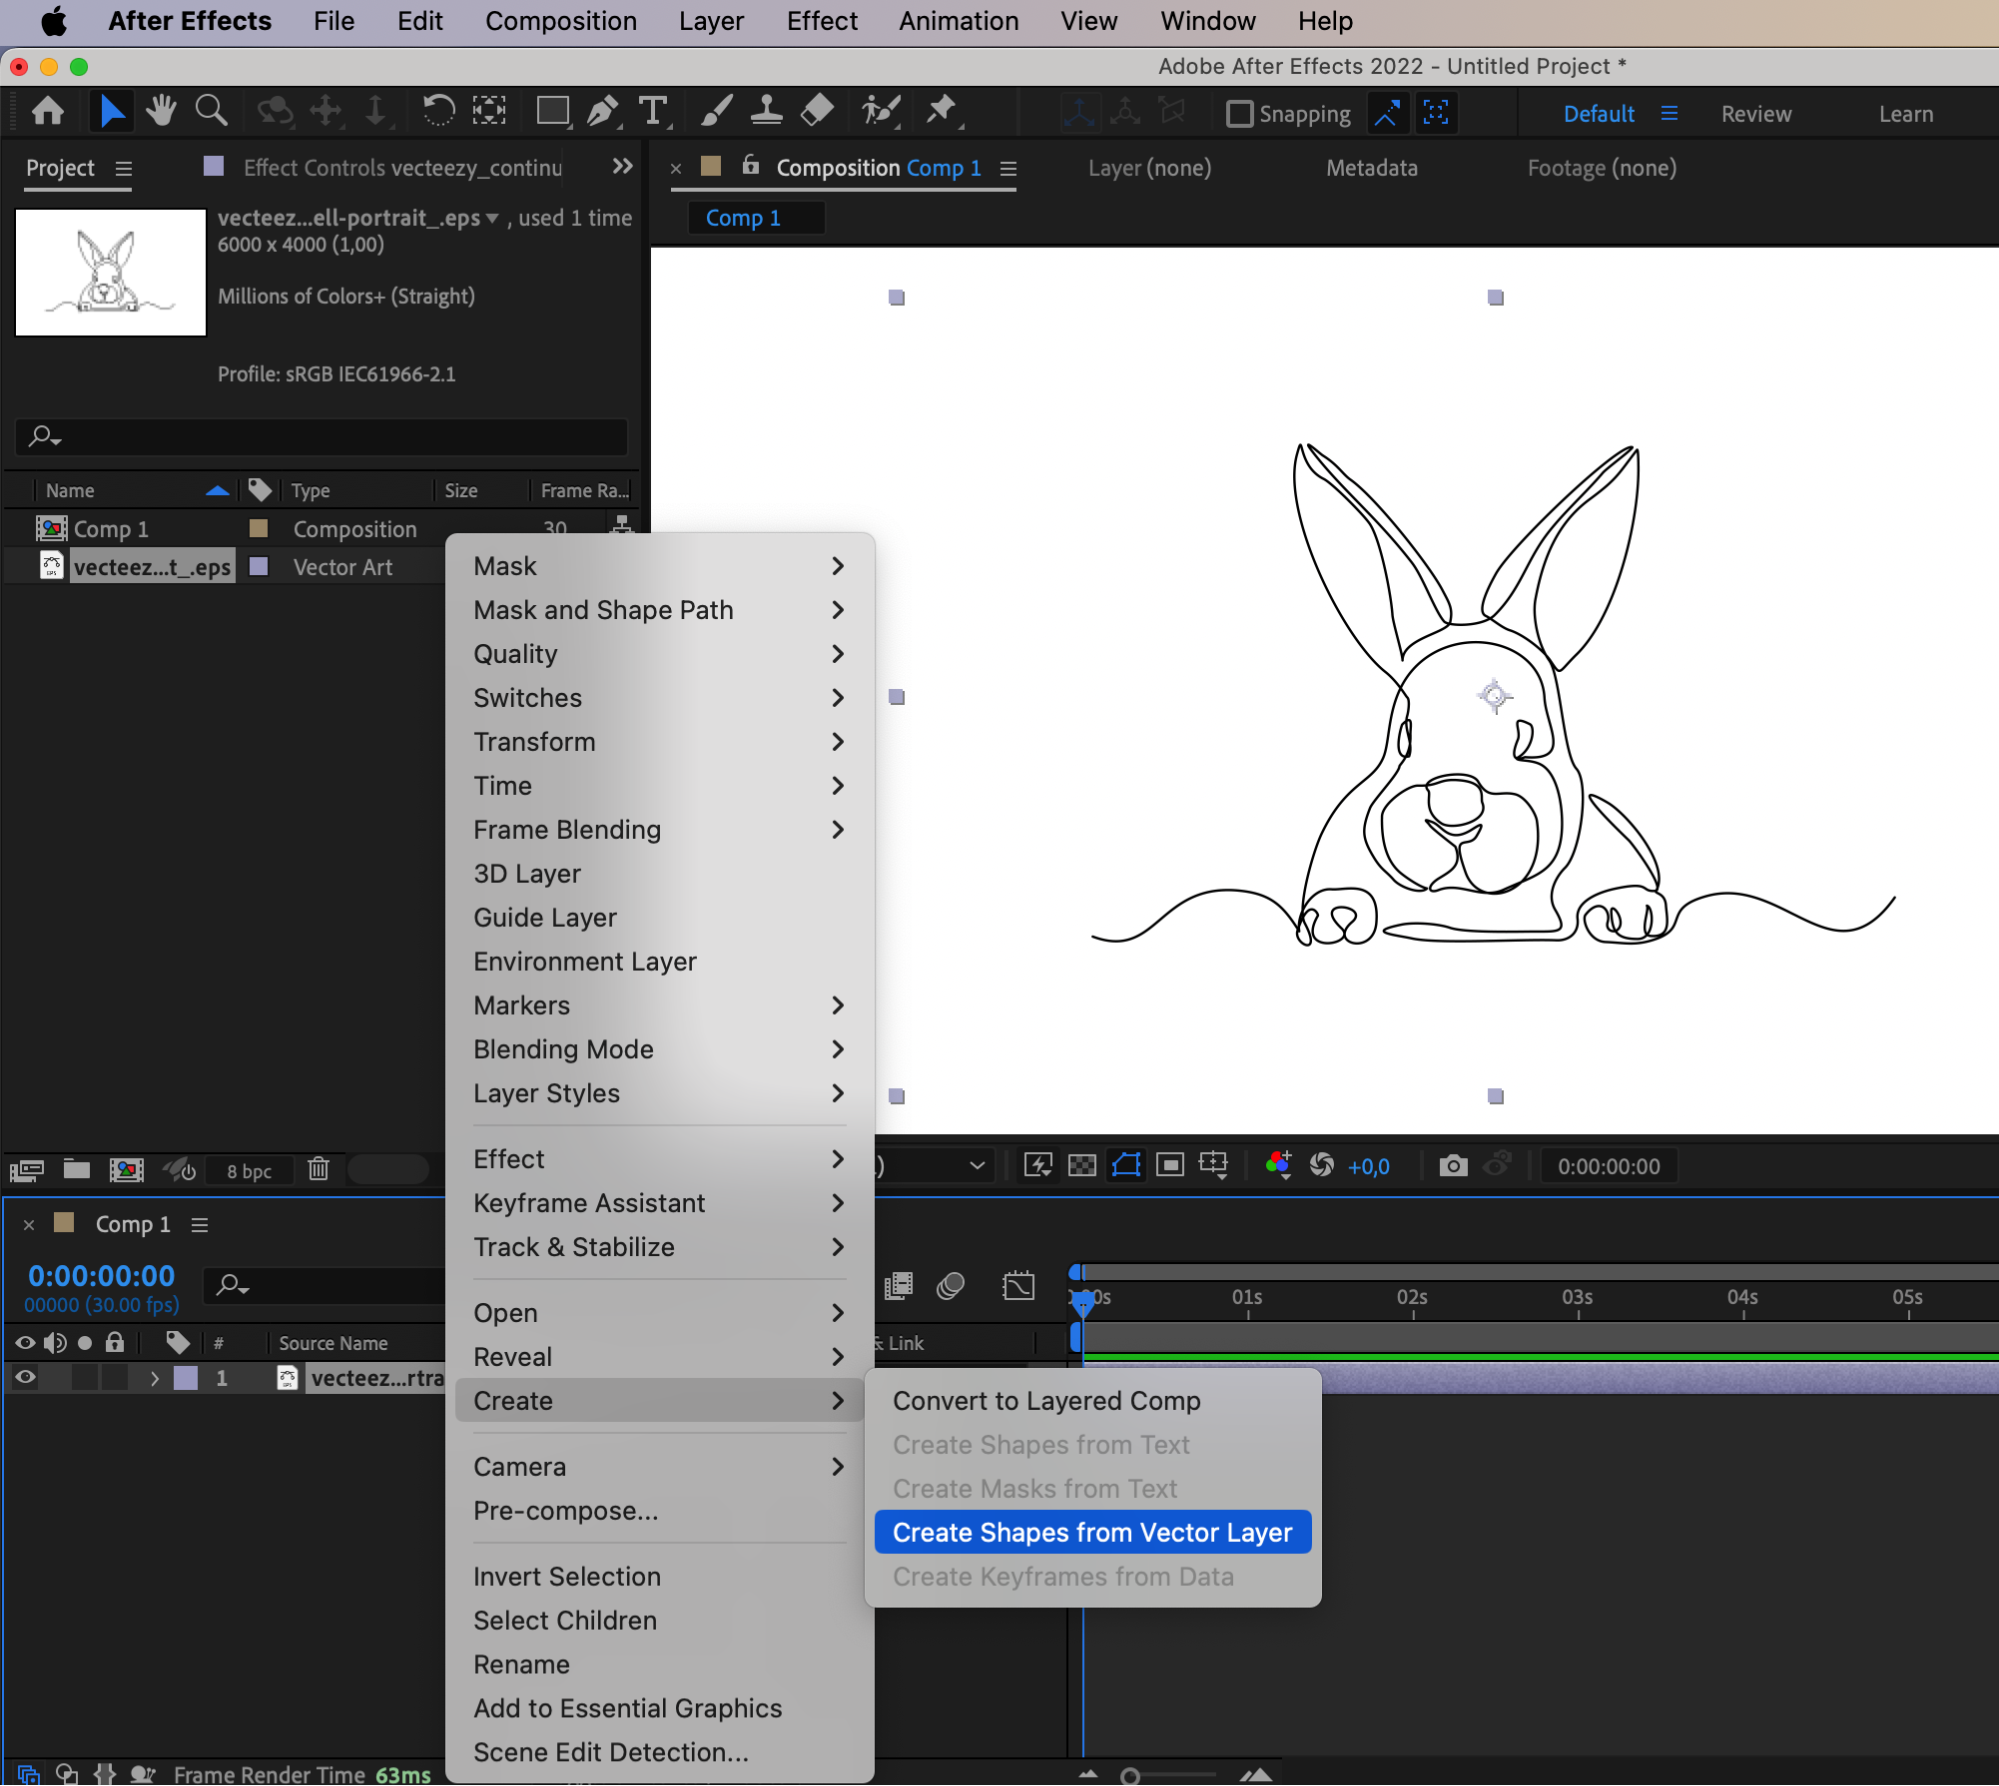Click the timeline zoom slider handle
This screenshot has width=1999, height=1786.
tap(1130, 1776)
